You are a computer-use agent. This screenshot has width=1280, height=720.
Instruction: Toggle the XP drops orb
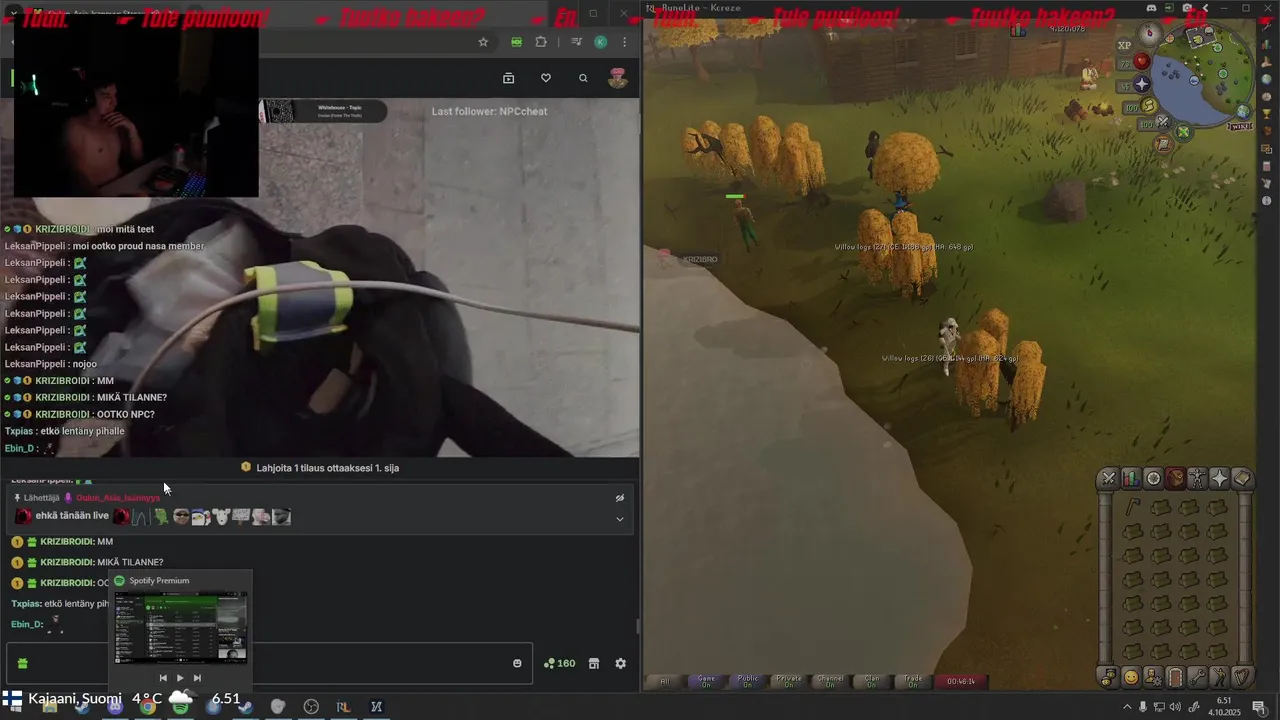pyautogui.click(x=1124, y=45)
